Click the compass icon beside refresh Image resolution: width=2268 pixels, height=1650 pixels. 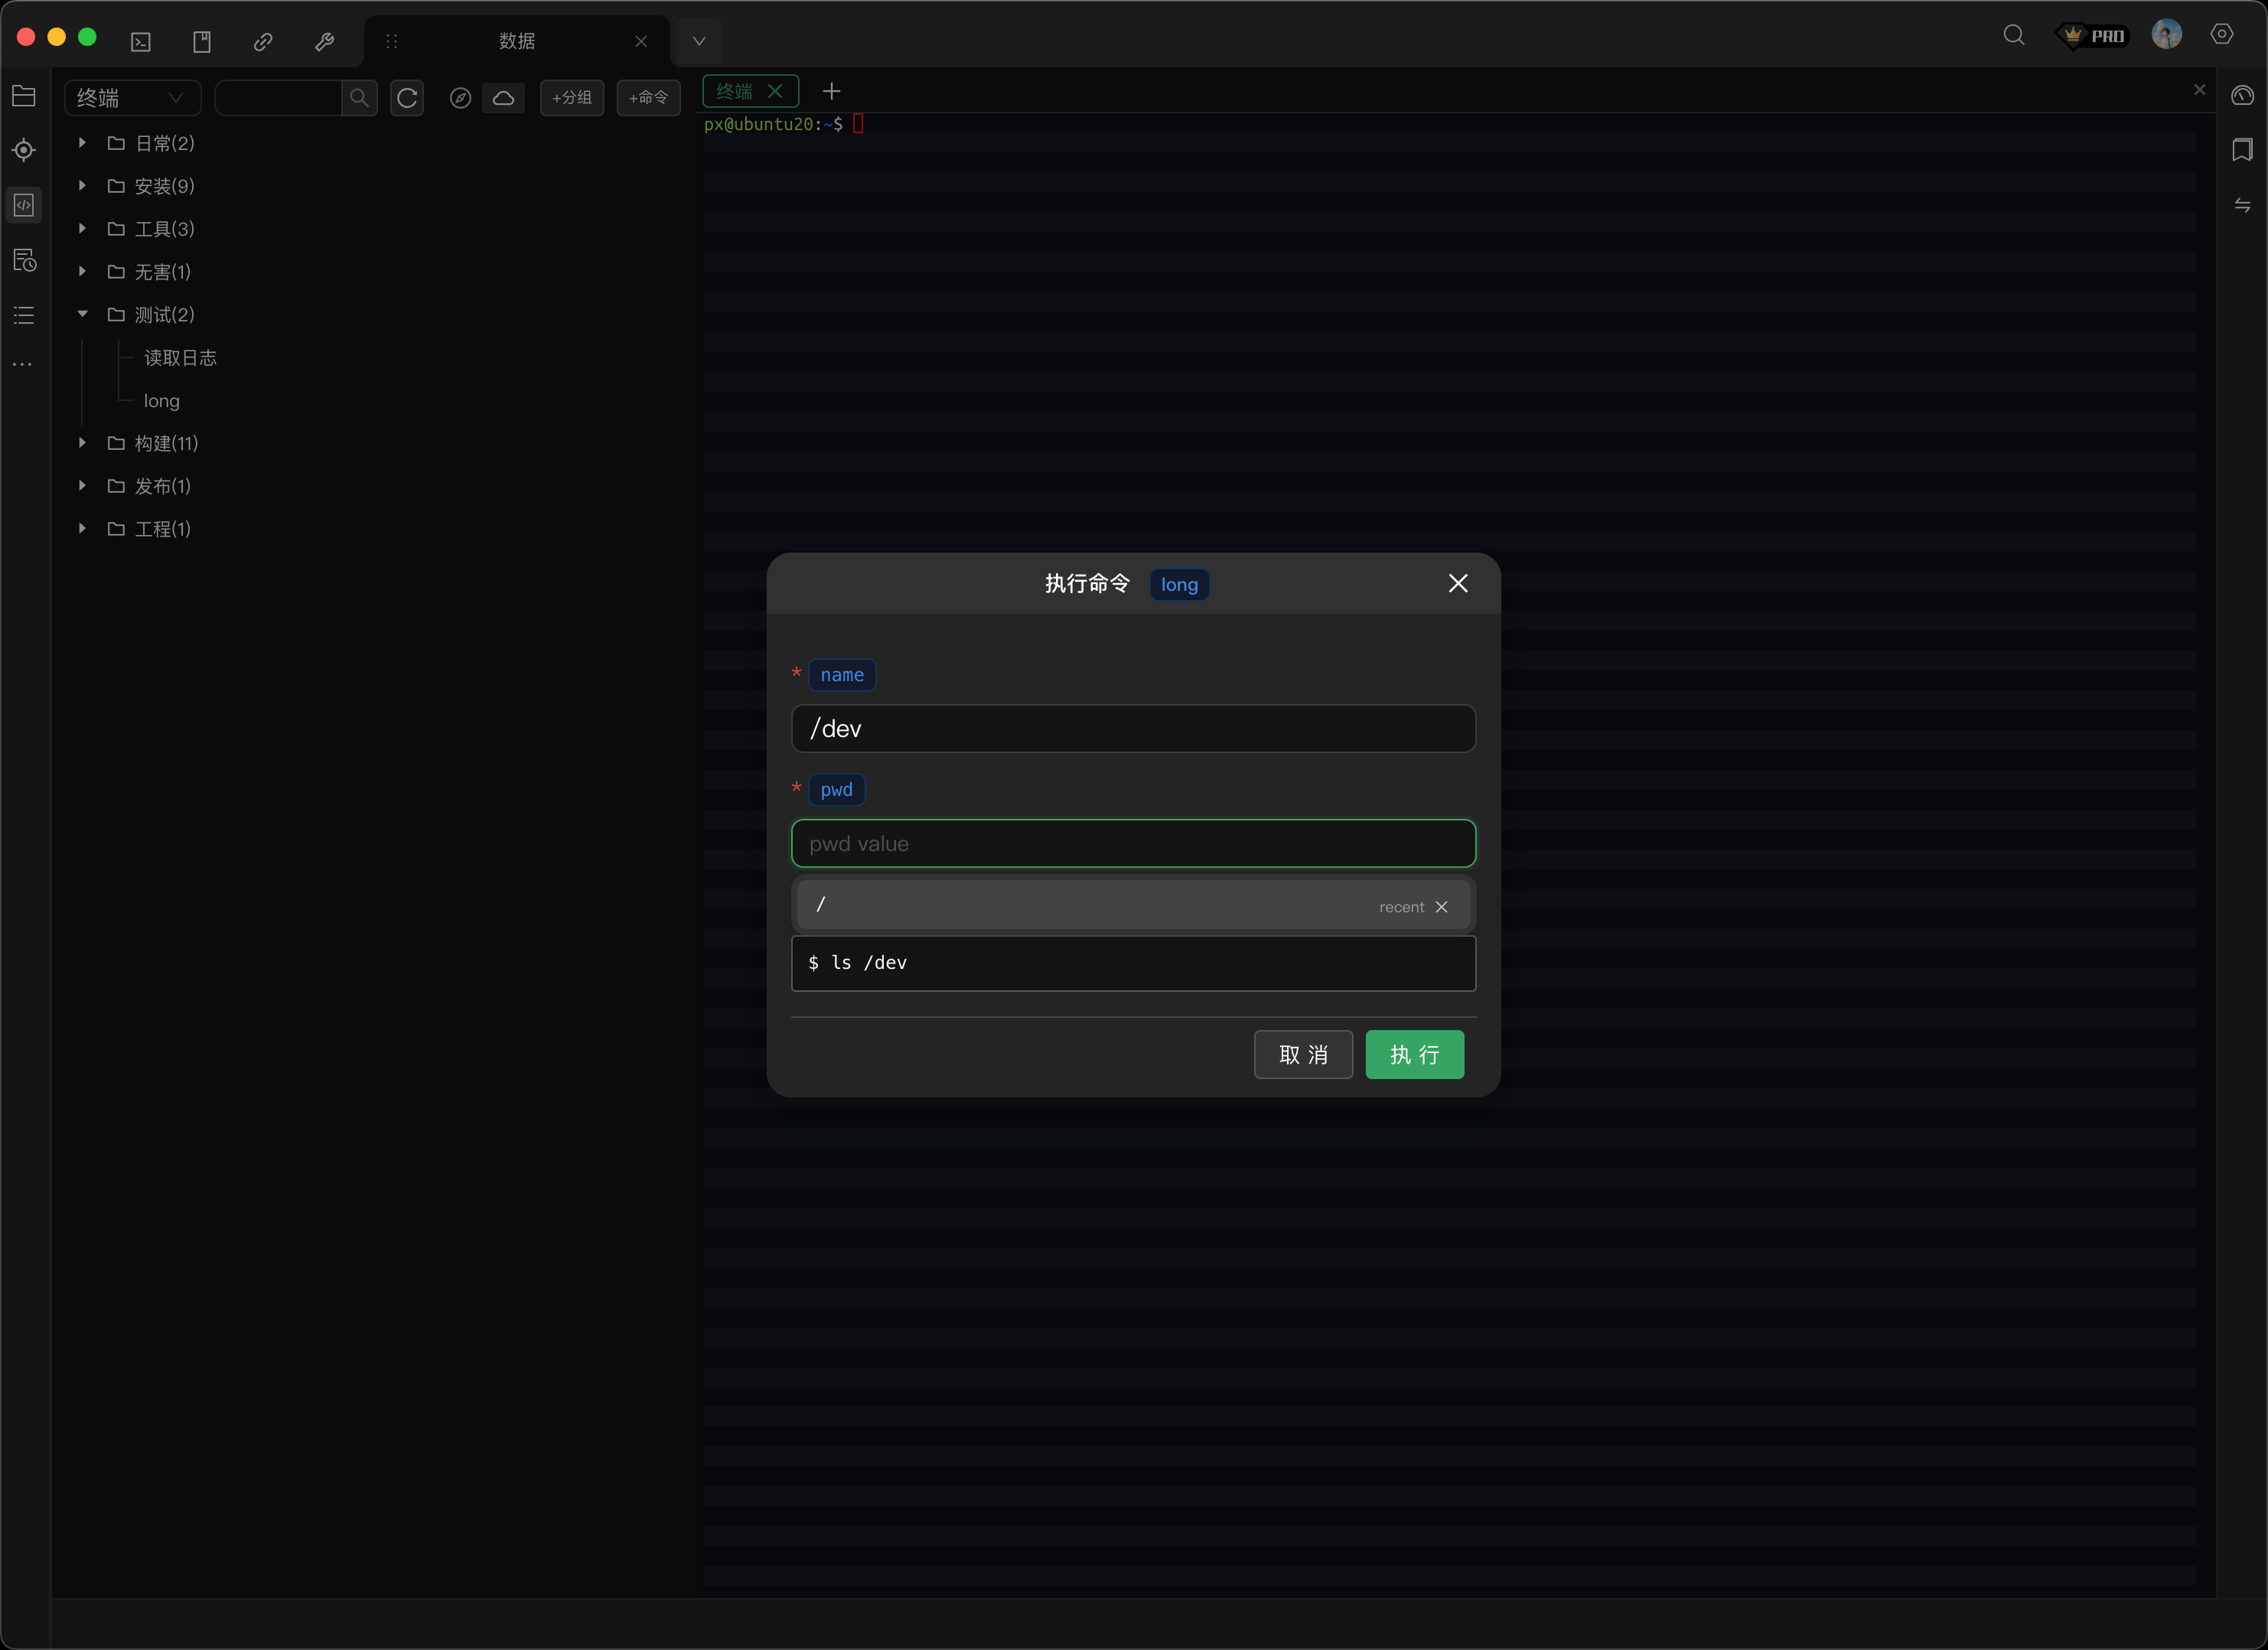tap(460, 97)
